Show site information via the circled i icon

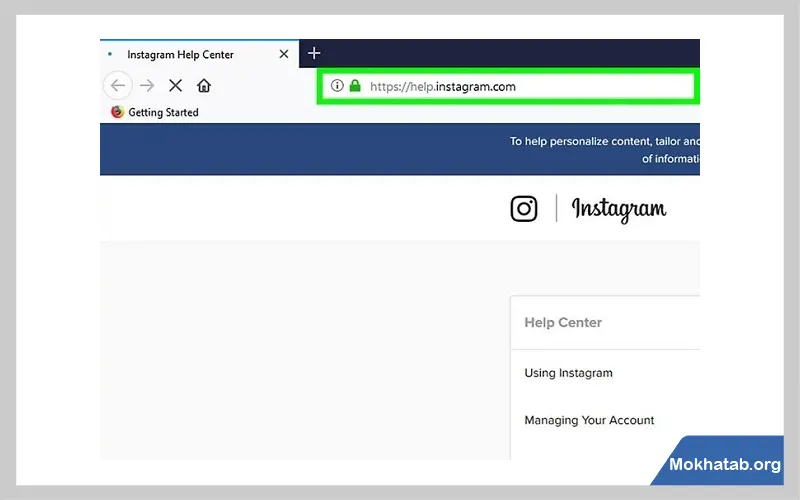(337, 86)
